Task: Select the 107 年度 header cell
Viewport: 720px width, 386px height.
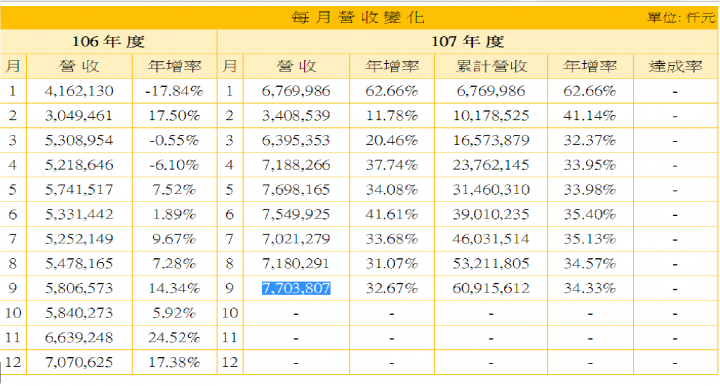Action: point(467,42)
